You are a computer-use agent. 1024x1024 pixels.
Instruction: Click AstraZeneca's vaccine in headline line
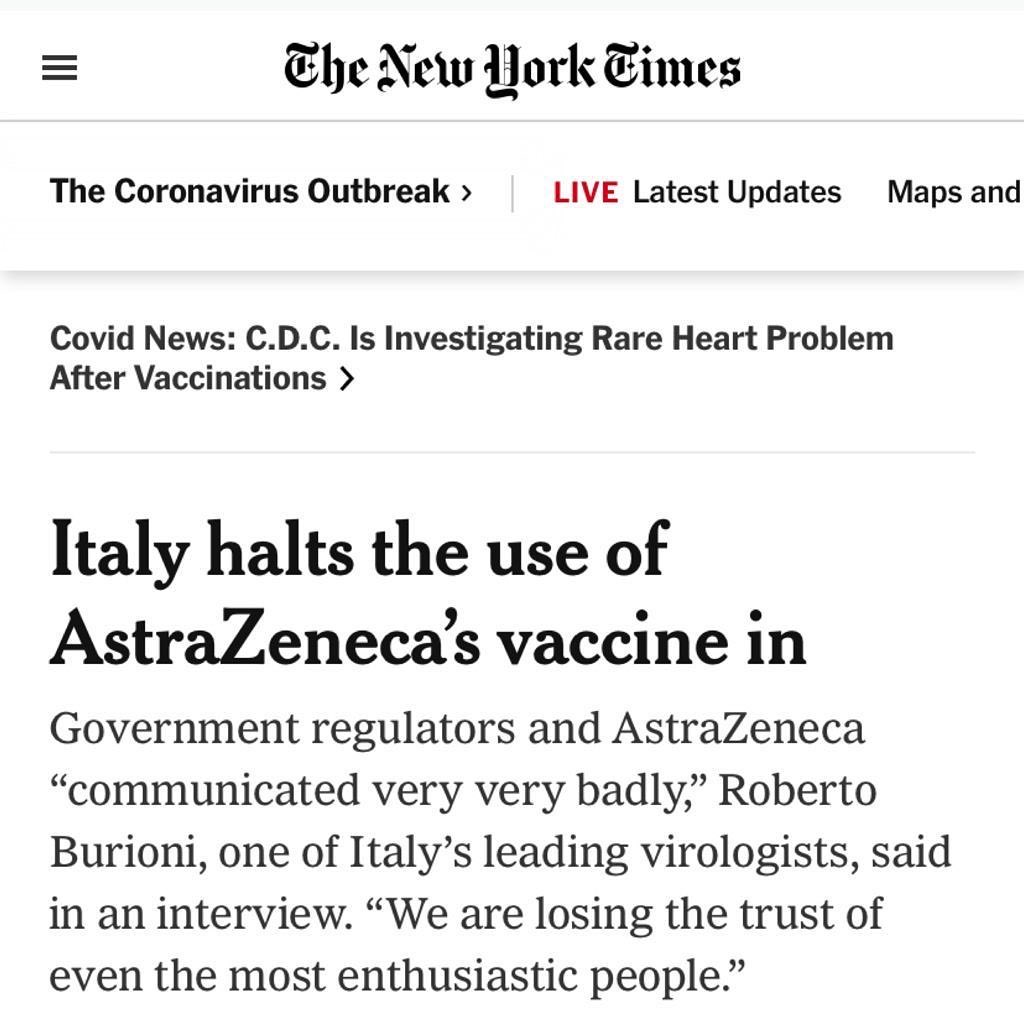[x=428, y=639]
